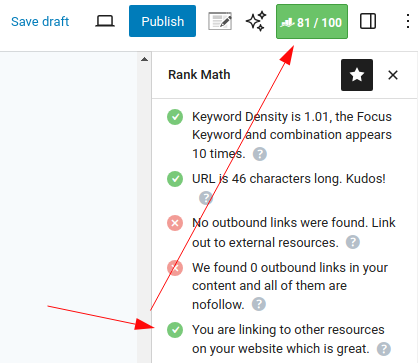Open help icon for URL length
This screenshot has width=418, height=363.
click(x=206, y=198)
